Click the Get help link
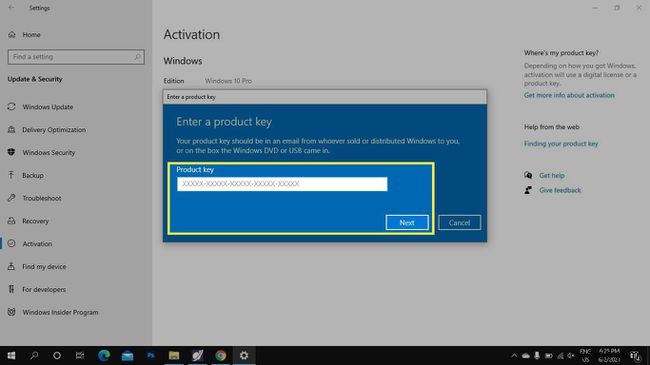Screen dimensions: 650x365 coord(551,175)
